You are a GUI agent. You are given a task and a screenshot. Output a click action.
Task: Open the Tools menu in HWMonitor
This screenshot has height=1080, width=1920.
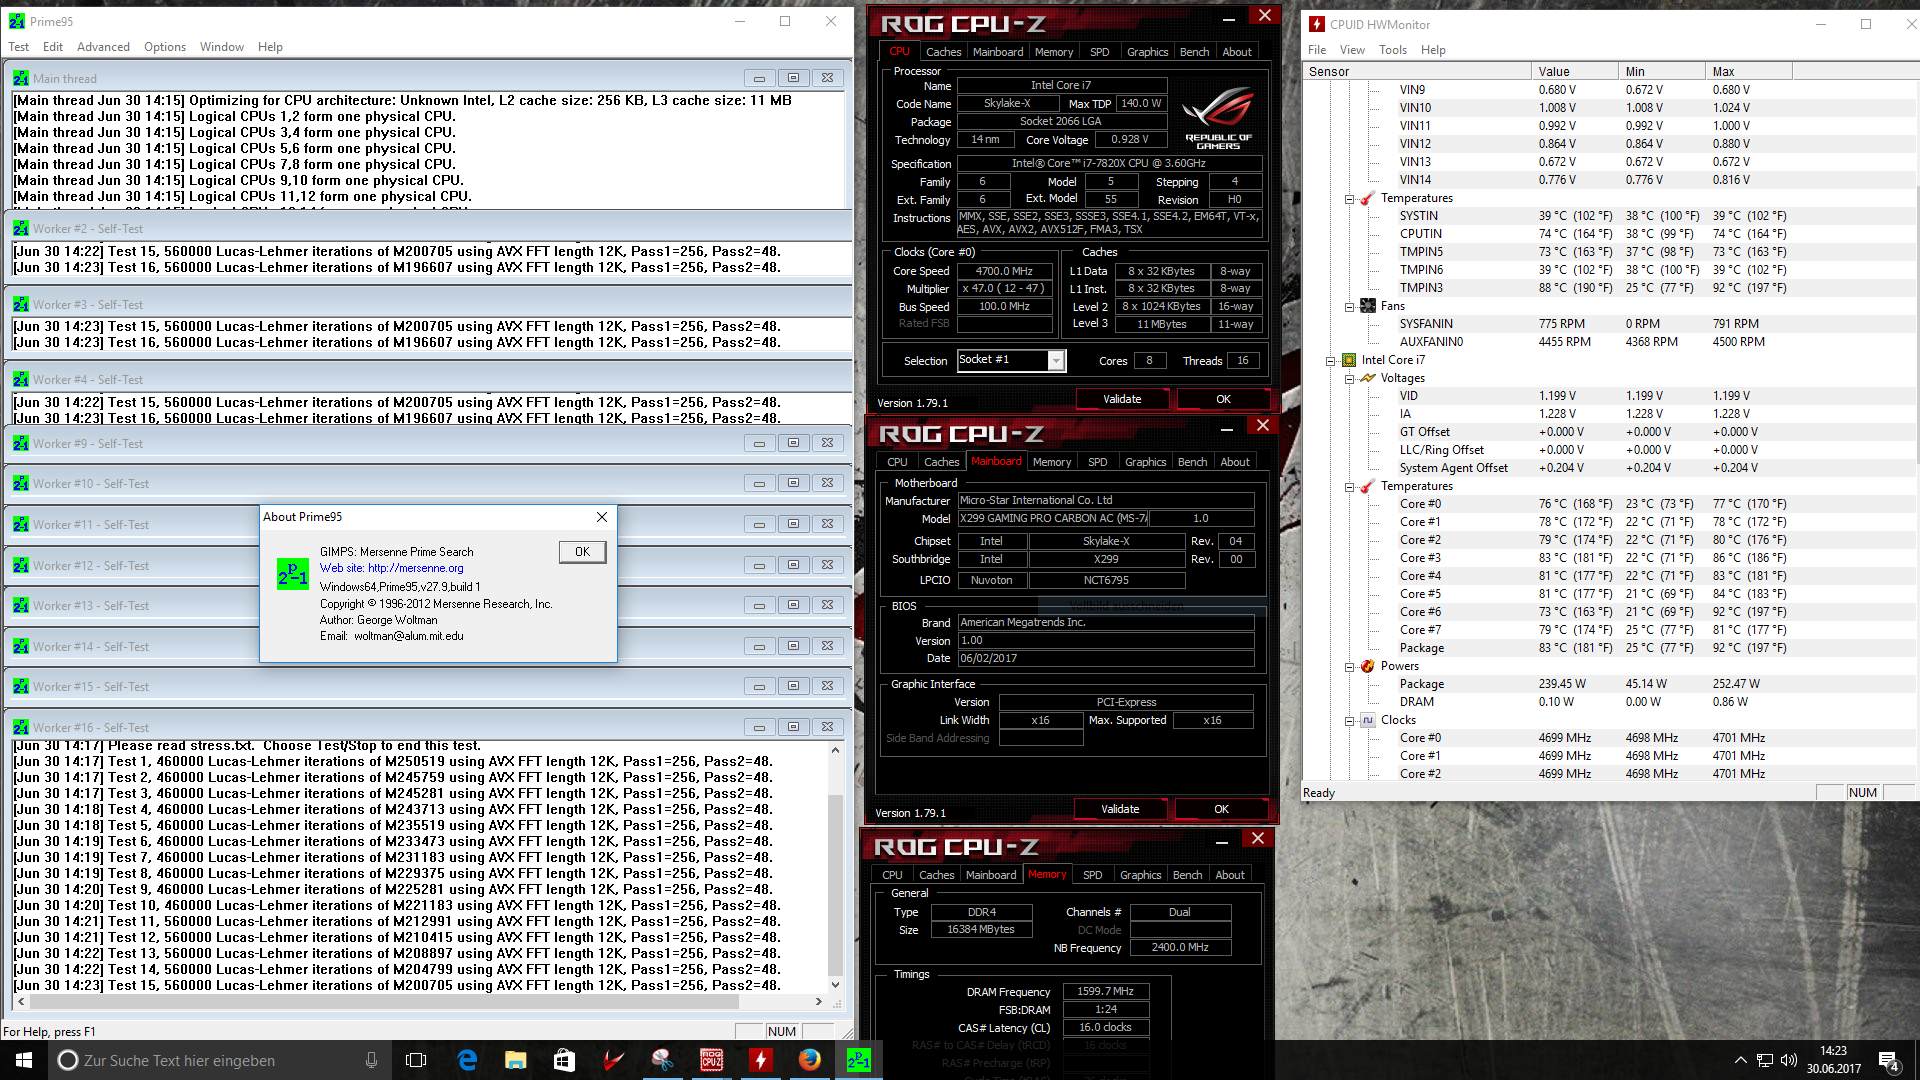[1392, 50]
